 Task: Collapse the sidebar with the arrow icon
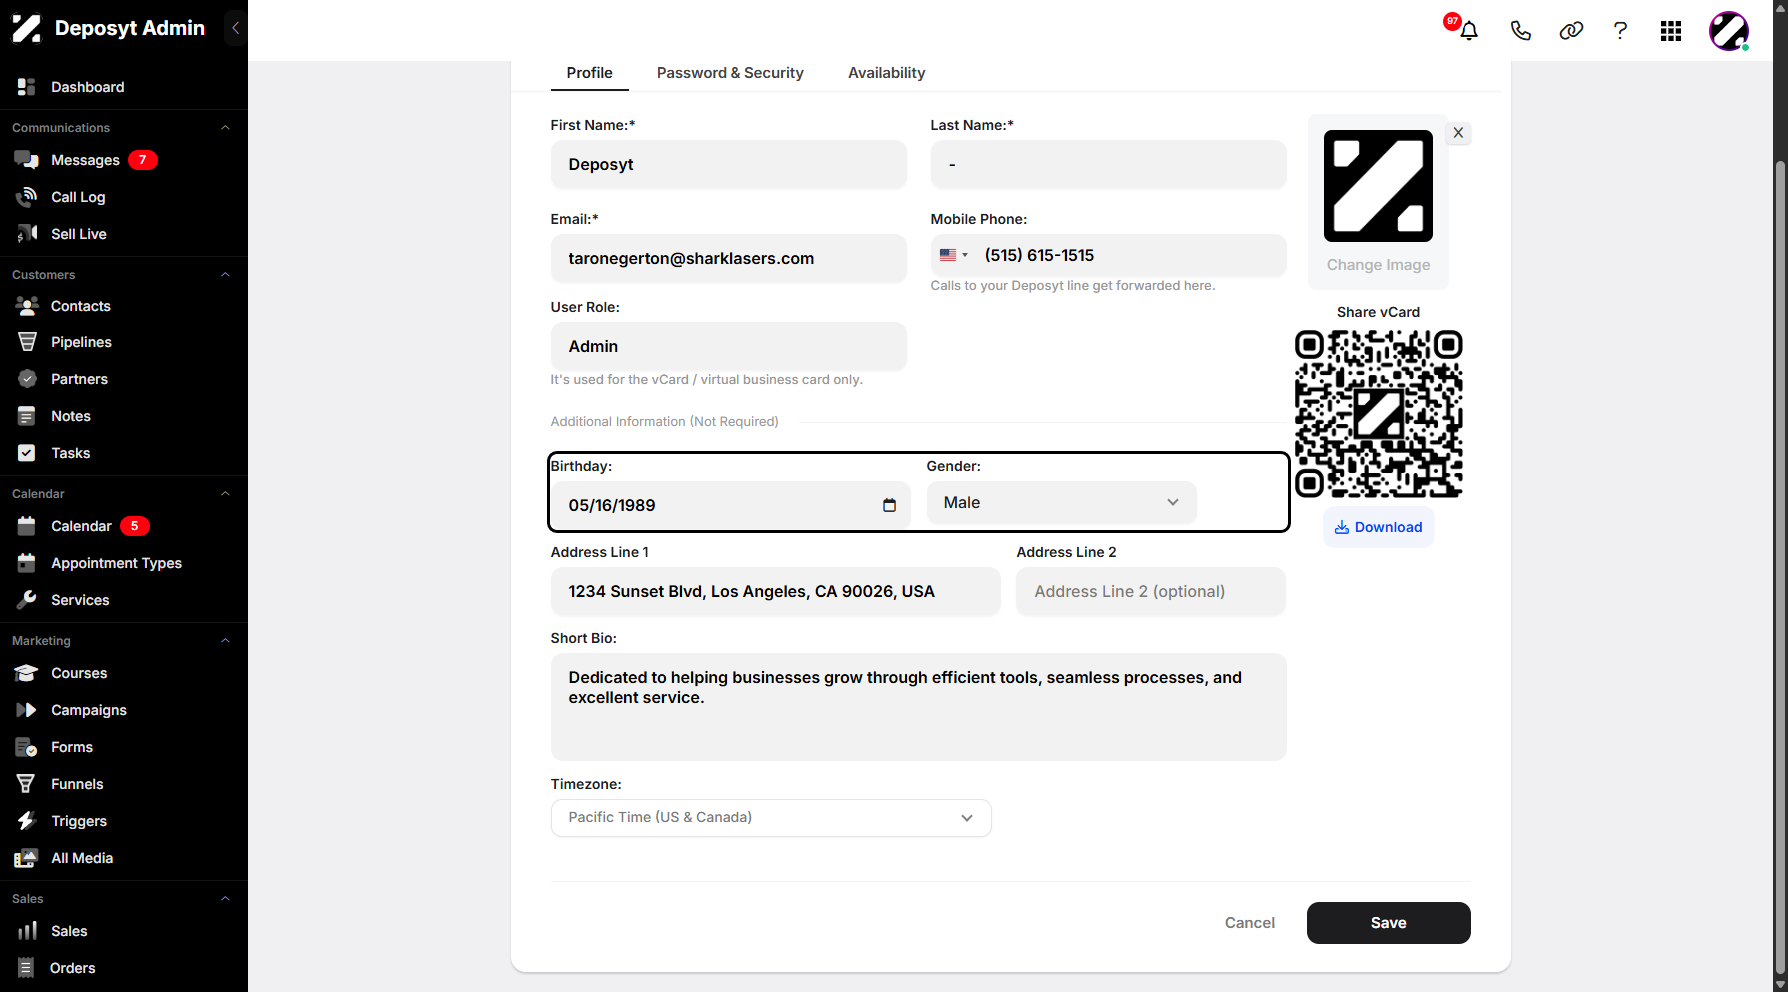[235, 28]
